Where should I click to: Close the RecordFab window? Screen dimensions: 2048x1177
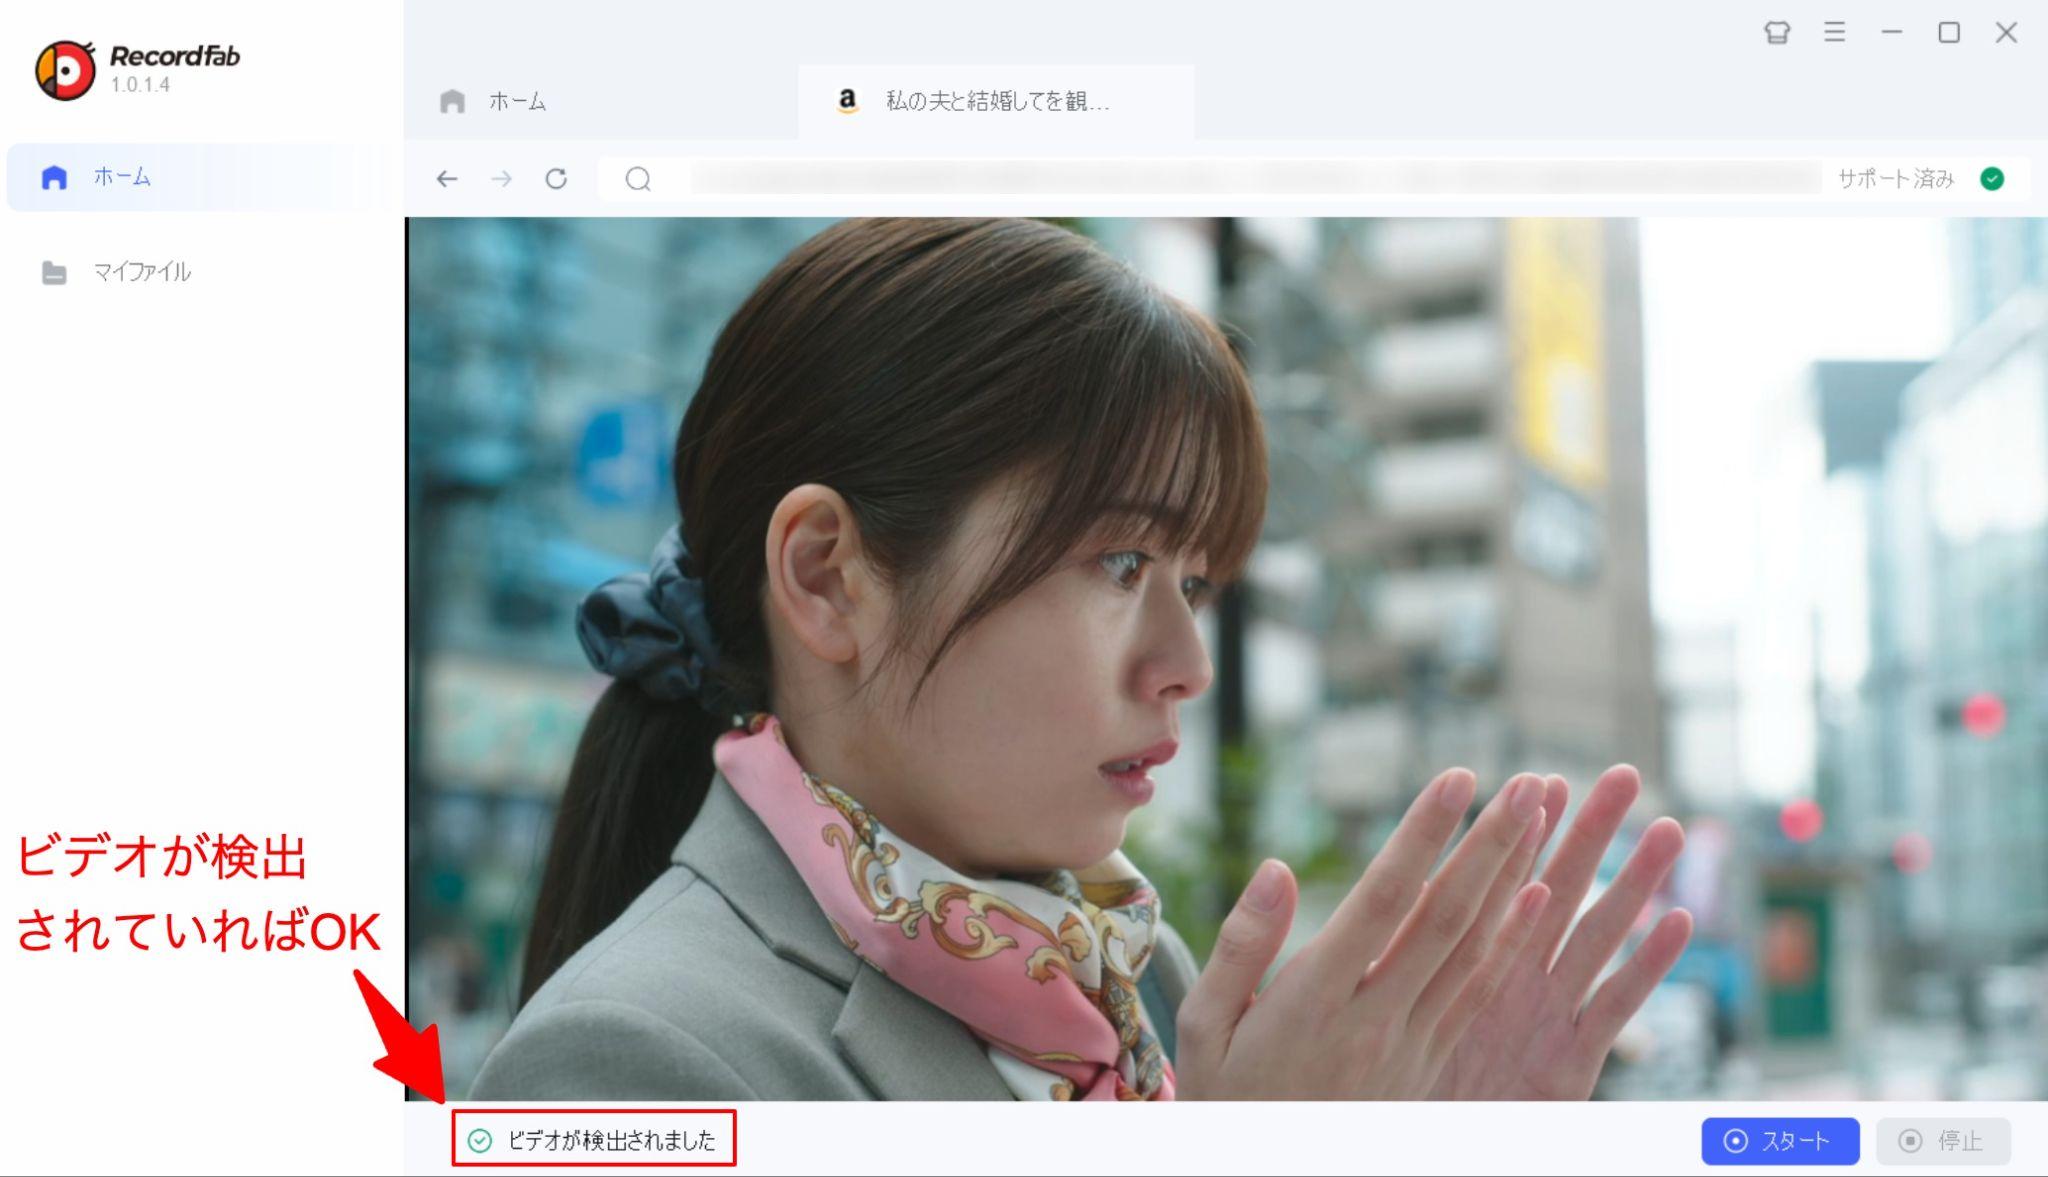2006,33
